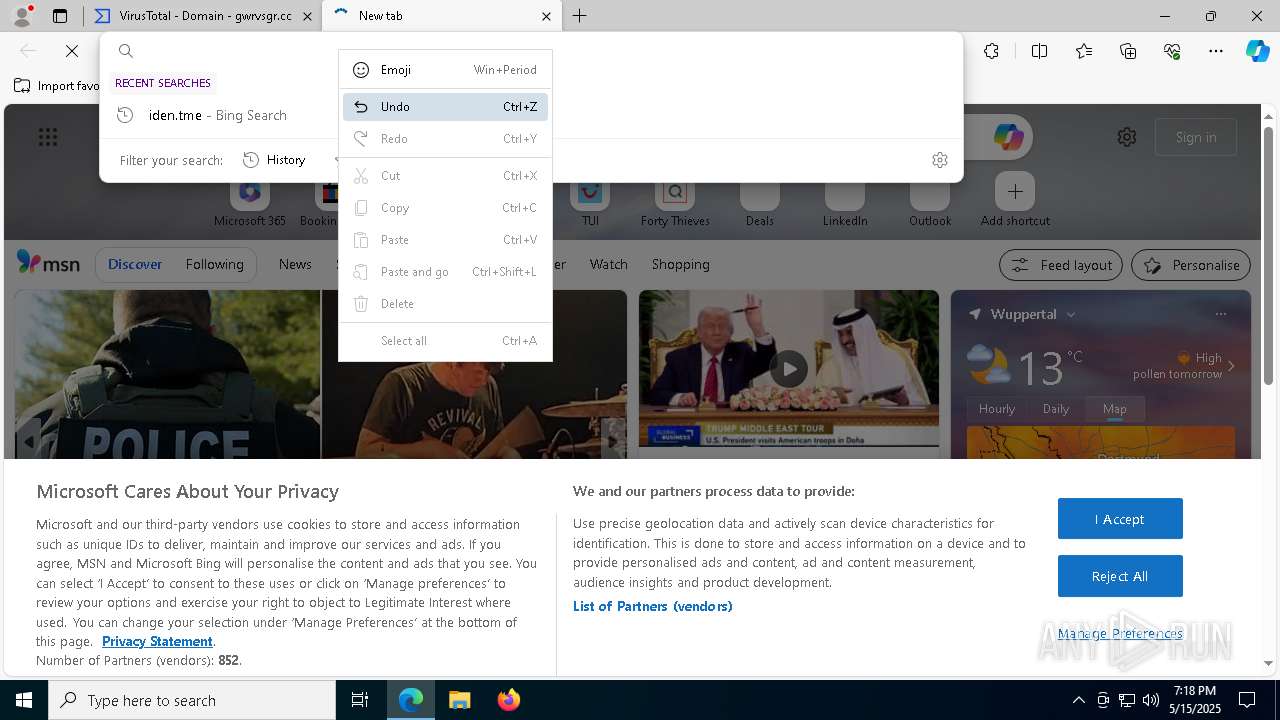This screenshot has width=1280, height=720.
Task: Open List of Partners (vendors) link
Action: click(x=652, y=606)
